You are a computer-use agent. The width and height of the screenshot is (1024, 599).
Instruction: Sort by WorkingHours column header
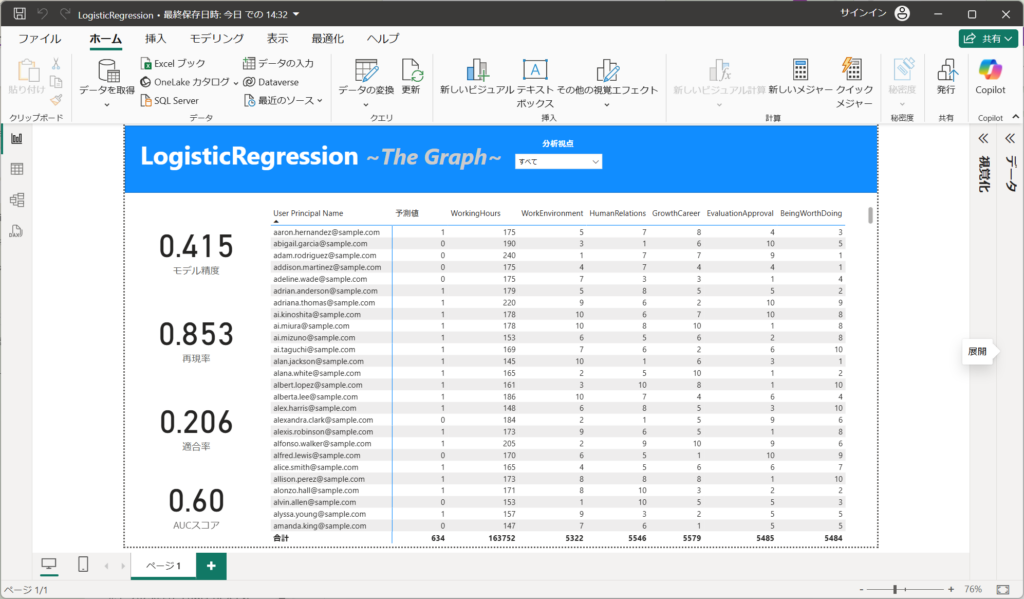pos(475,213)
